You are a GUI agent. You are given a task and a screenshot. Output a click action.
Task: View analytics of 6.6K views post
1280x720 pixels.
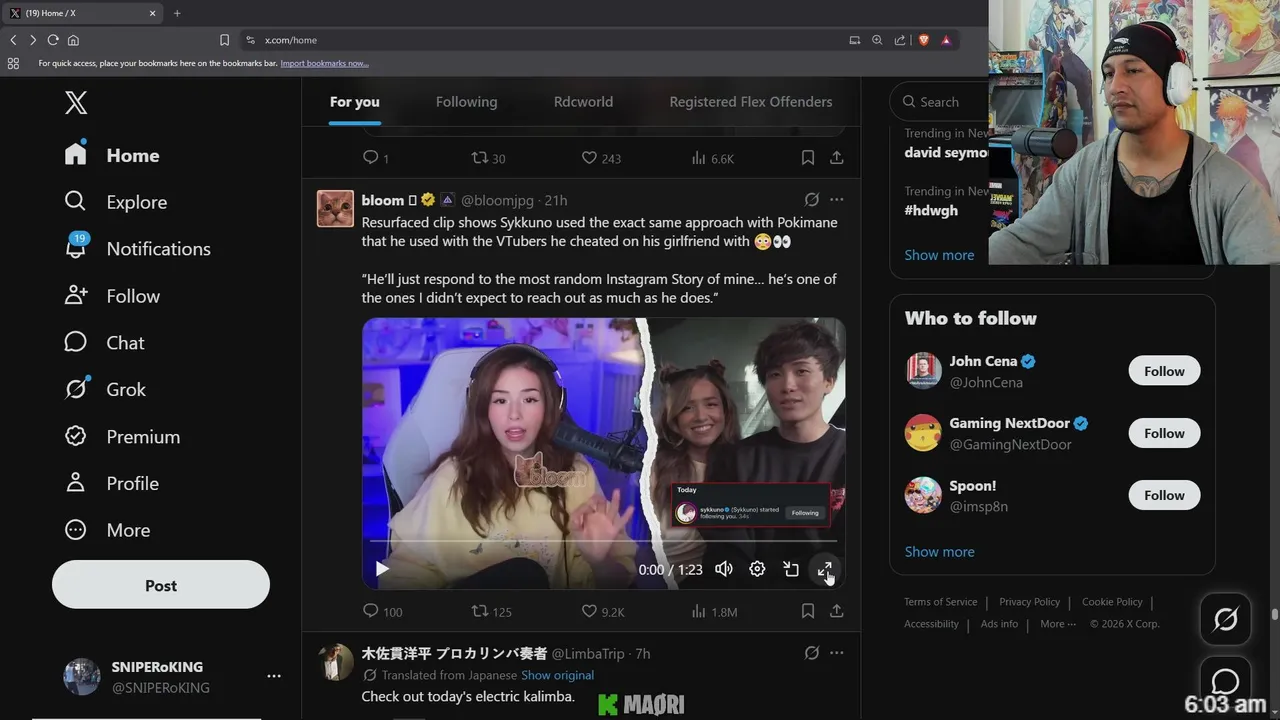point(713,158)
